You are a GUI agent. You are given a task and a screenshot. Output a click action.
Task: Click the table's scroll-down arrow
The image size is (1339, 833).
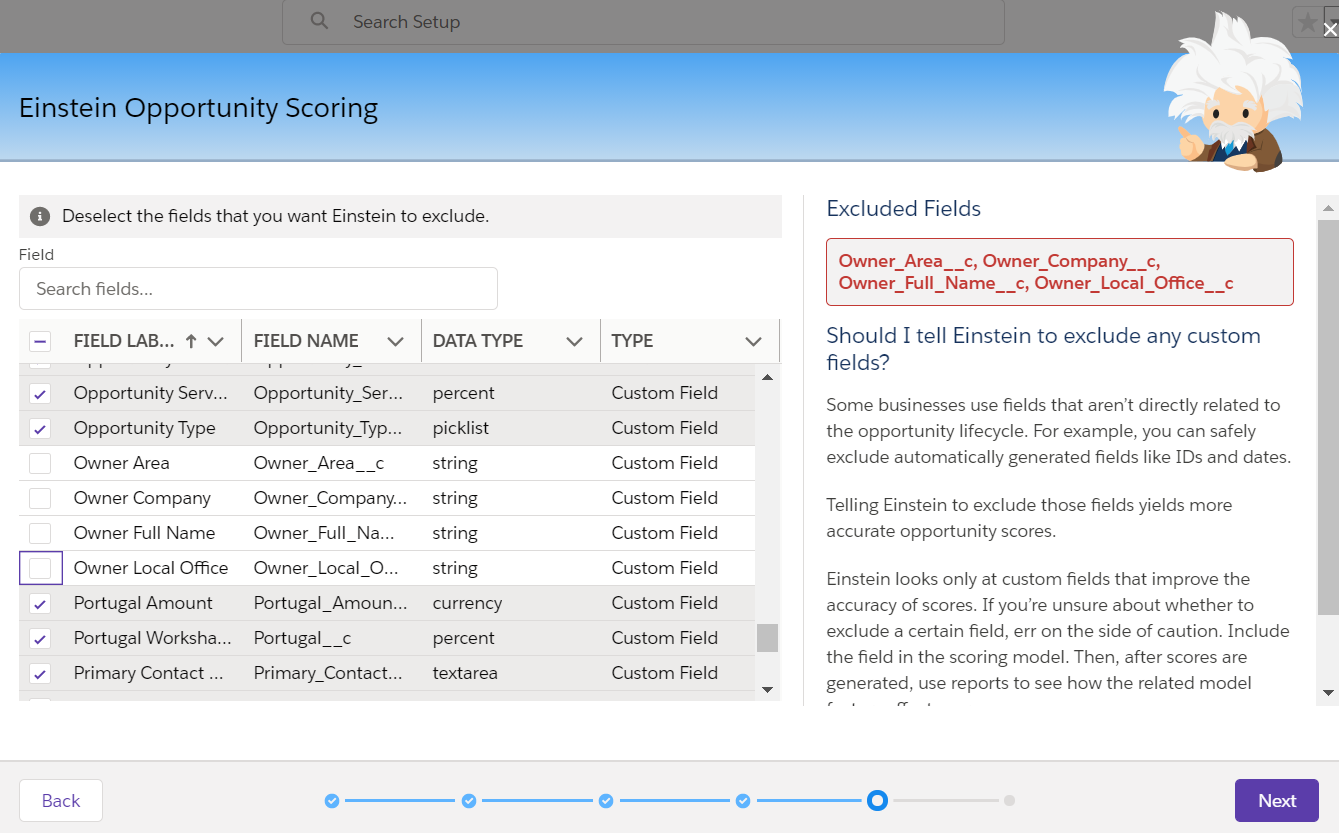767,689
